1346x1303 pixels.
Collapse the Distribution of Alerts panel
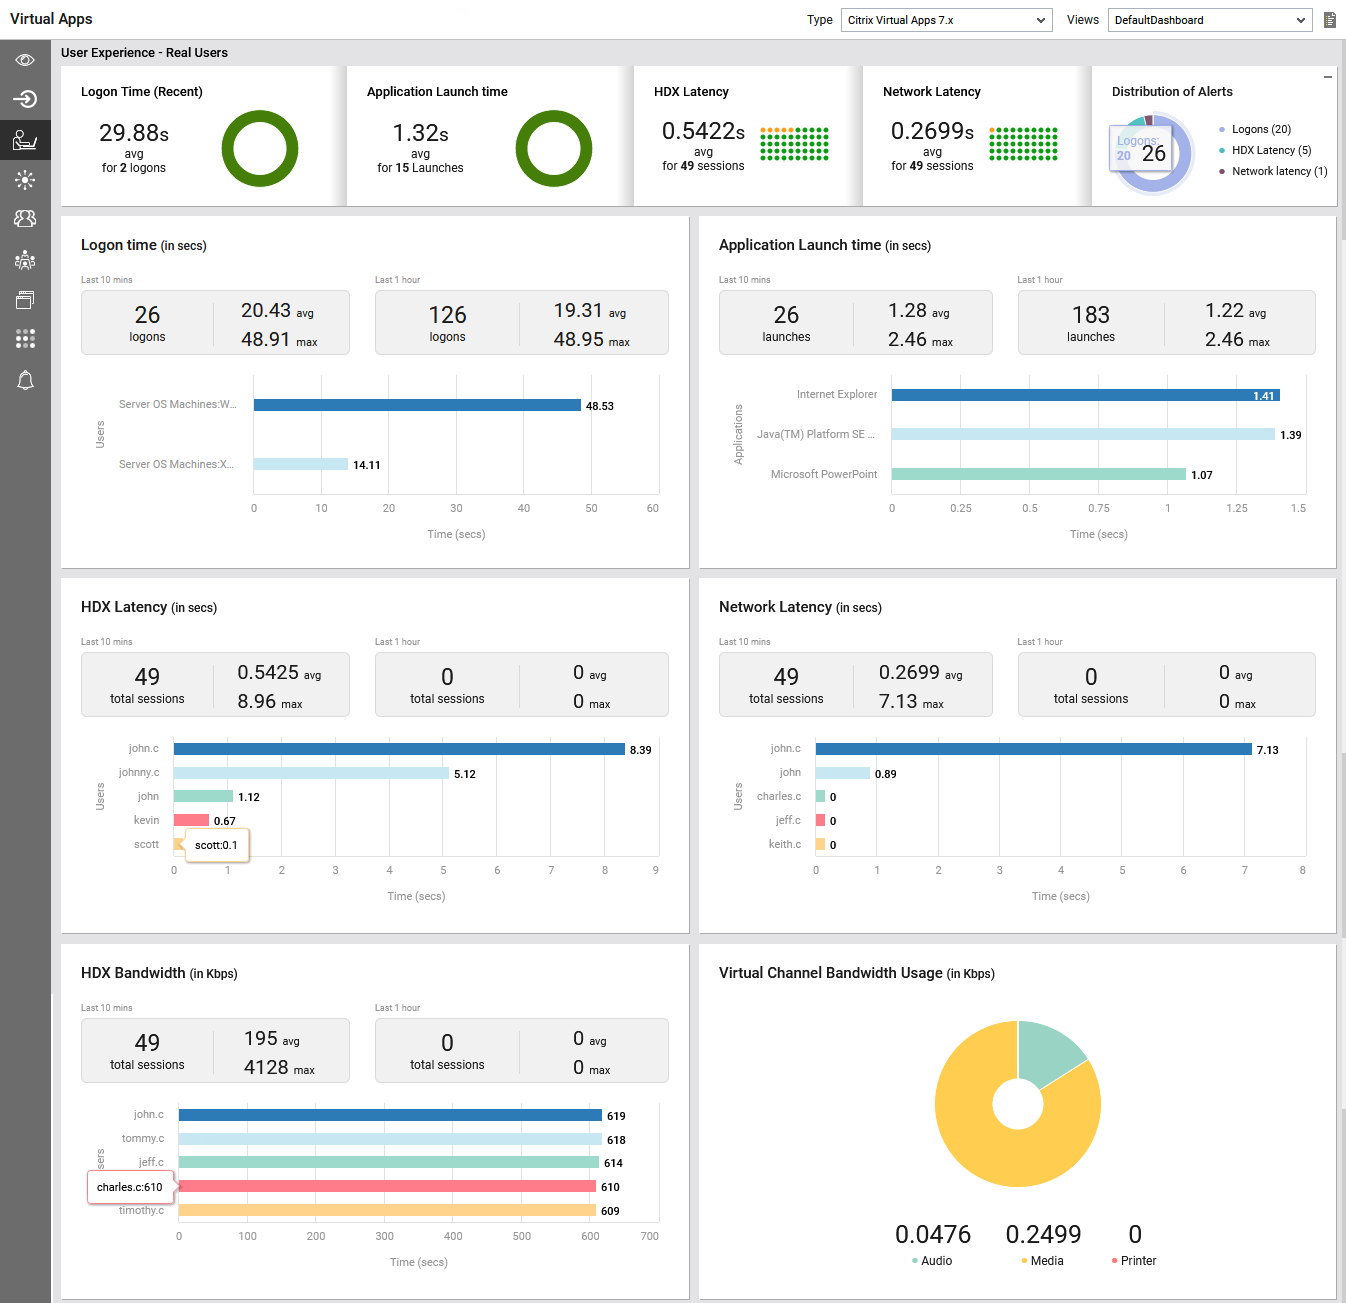1327,77
